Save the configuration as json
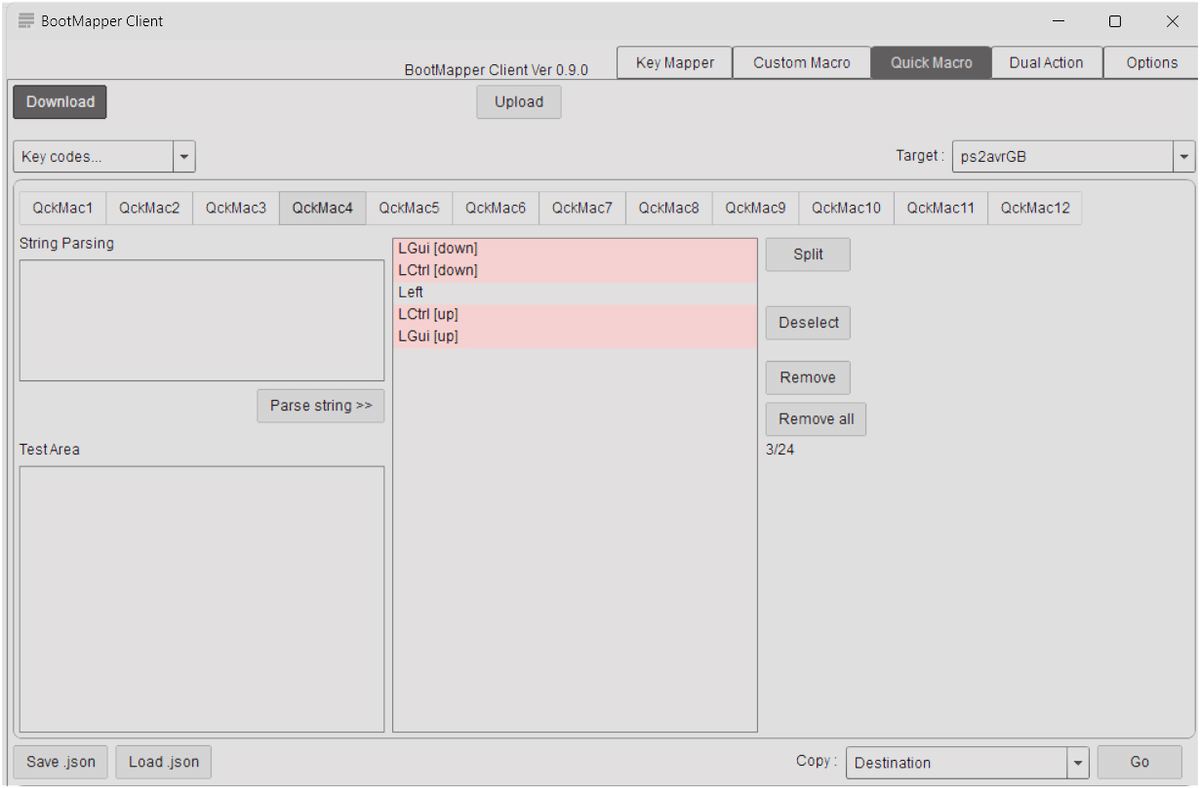The image size is (1200, 788). (x=60, y=762)
